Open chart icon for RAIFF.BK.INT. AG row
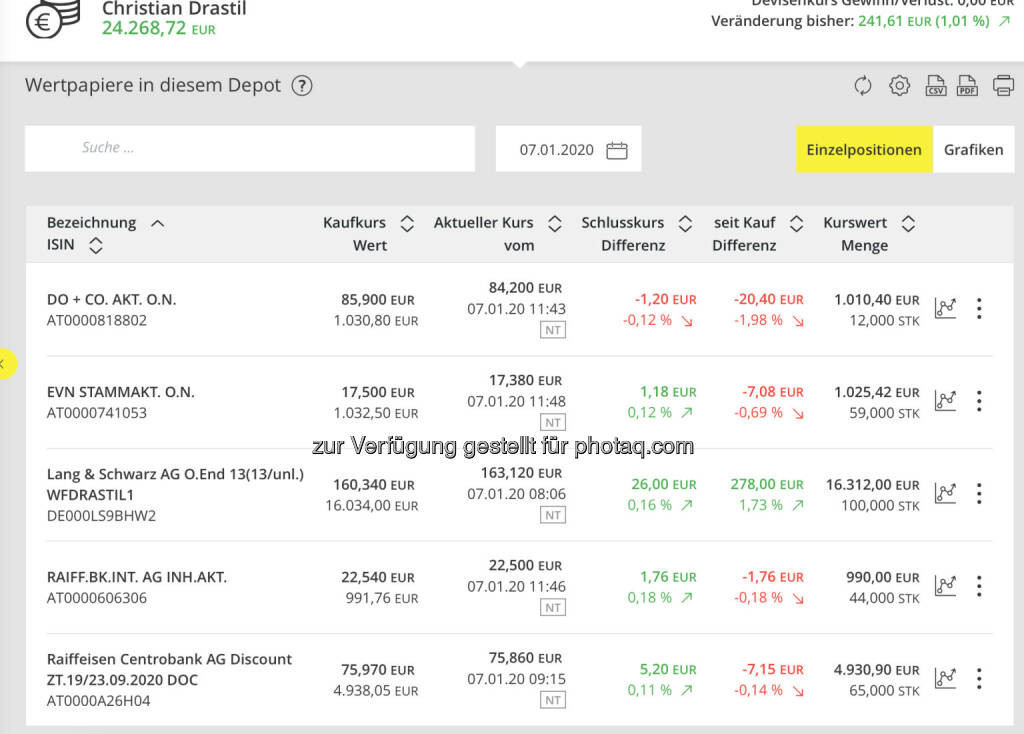Screen dimensions: 1024x734 (945, 586)
